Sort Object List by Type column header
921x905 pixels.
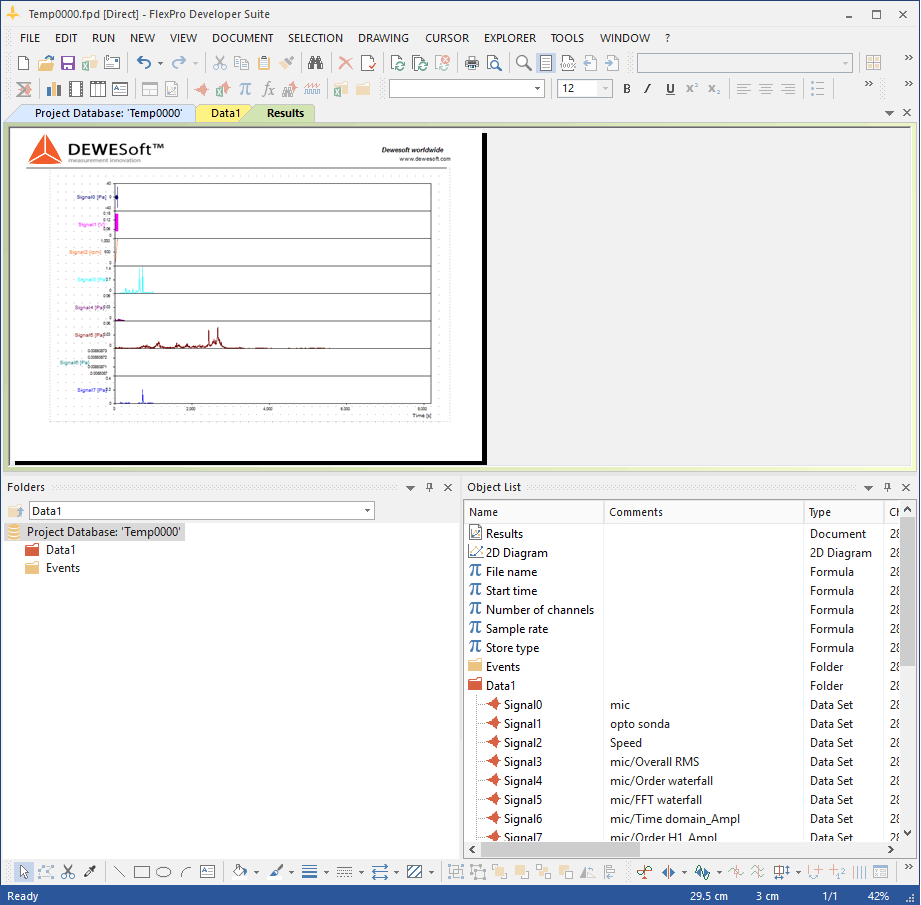tap(843, 512)
